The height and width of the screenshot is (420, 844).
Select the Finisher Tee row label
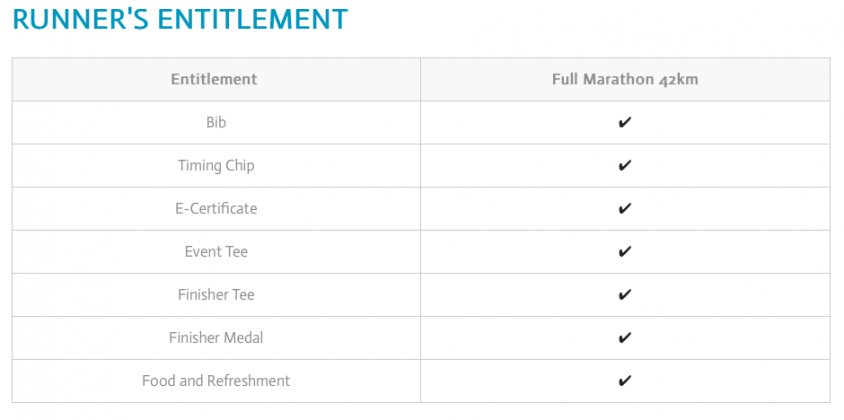click(x=216, y=295)
